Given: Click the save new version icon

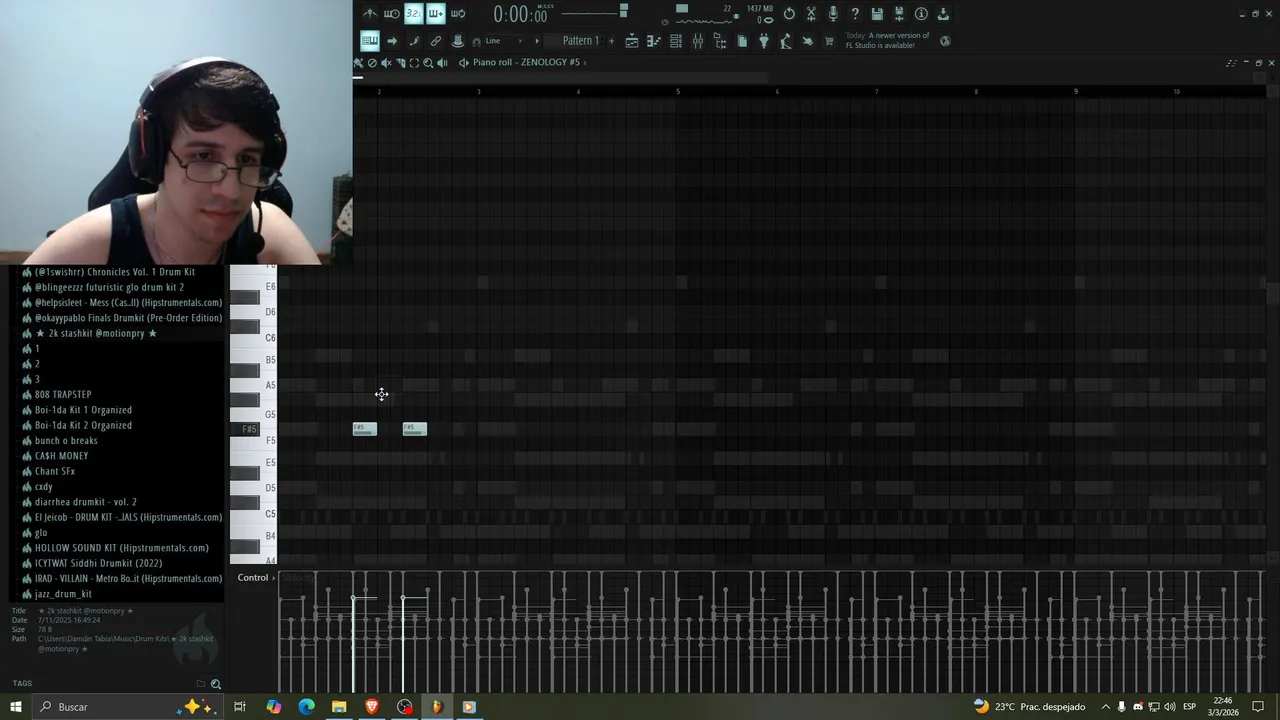Looking at the screenshot, I should pyautogui.click(x=899, y=14).
